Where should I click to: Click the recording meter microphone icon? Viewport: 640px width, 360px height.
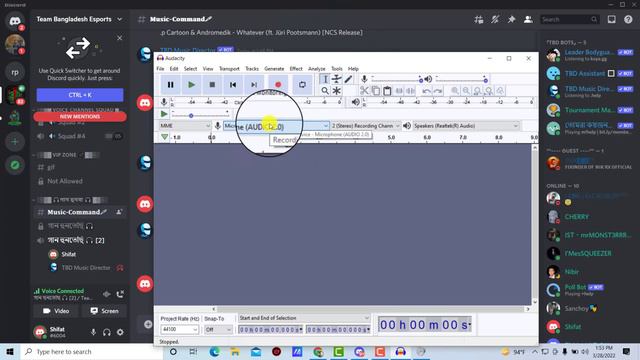click(x=164, y=102)
